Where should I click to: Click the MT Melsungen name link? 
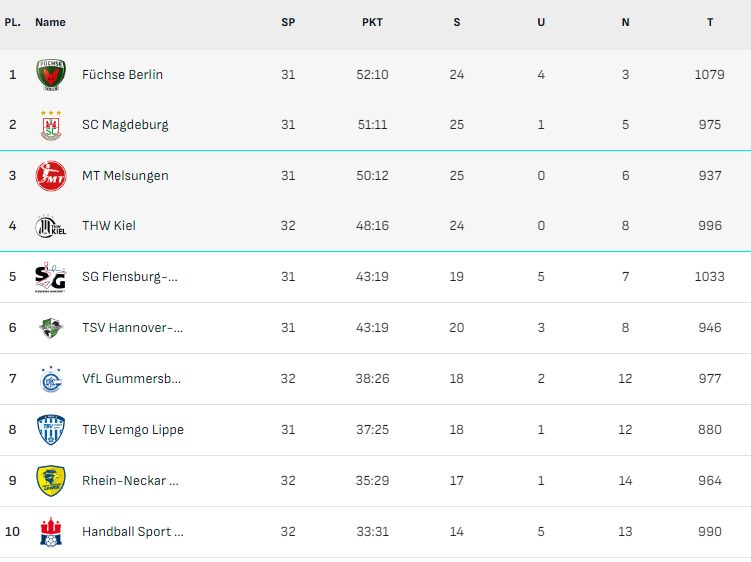point(125,176)
